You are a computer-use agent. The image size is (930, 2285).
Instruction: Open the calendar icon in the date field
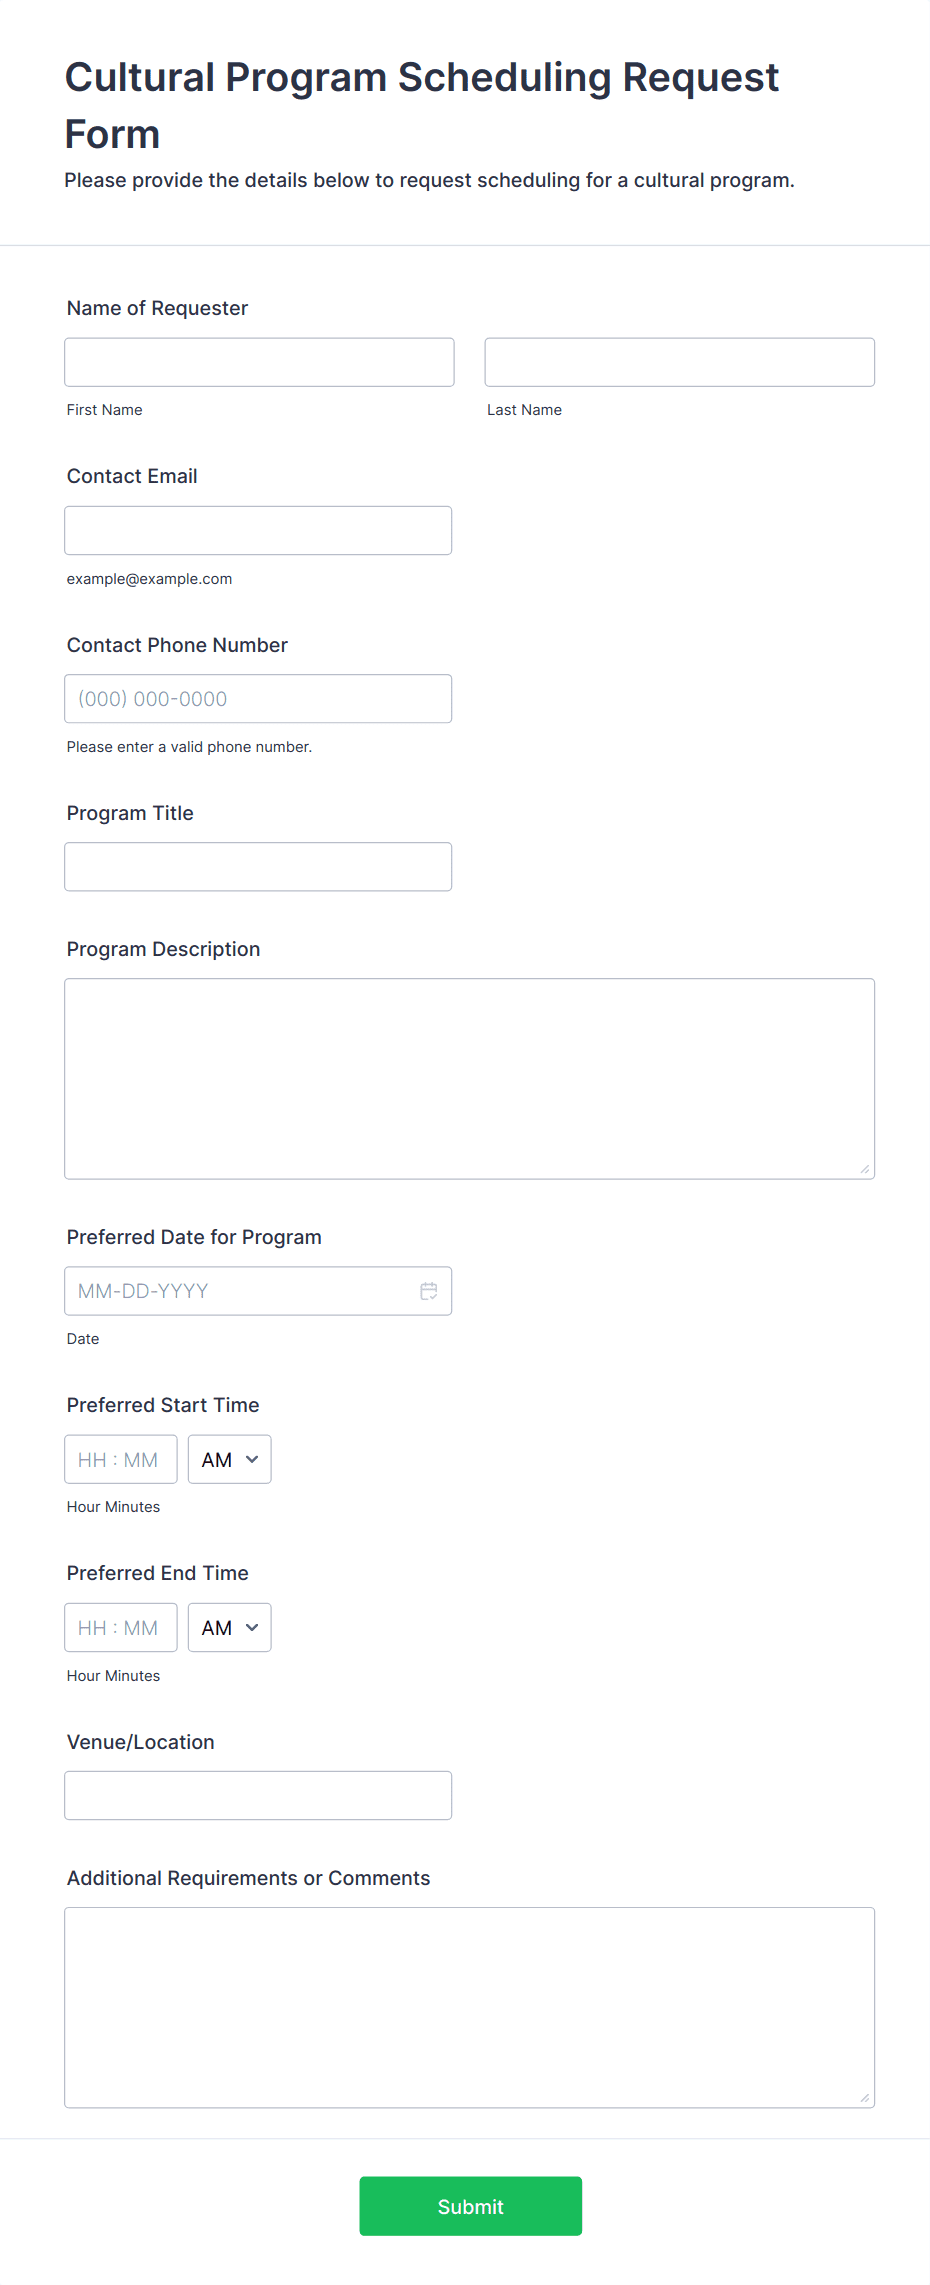(429, 1291)
